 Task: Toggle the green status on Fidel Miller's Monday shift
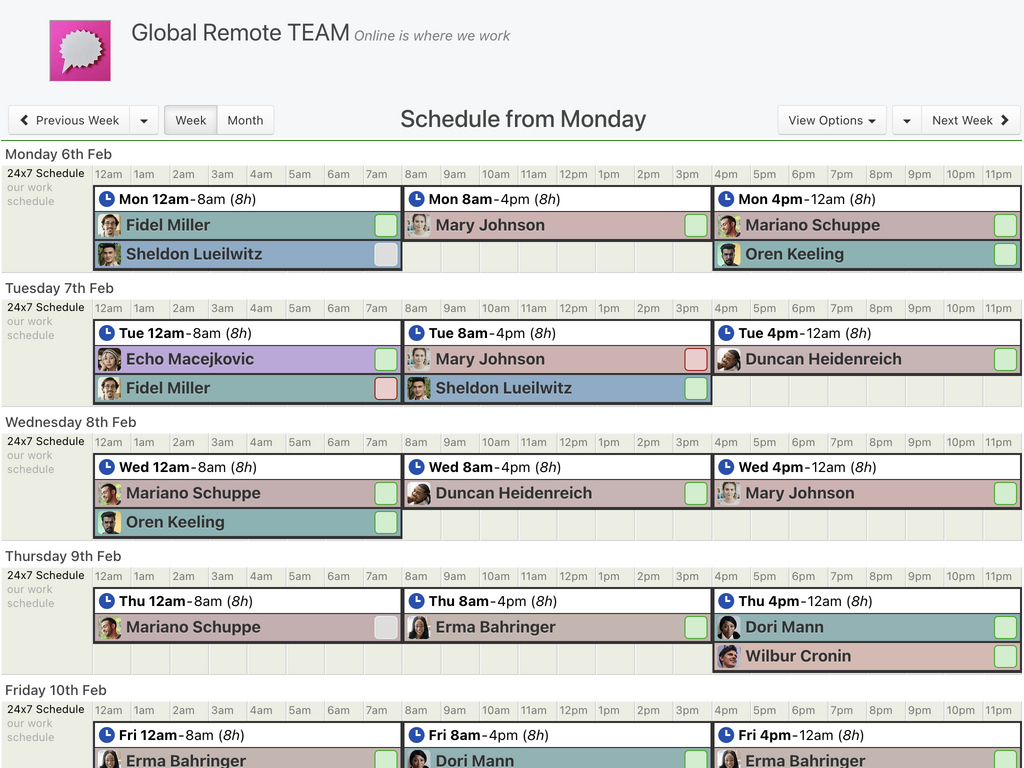coord(385,225)
